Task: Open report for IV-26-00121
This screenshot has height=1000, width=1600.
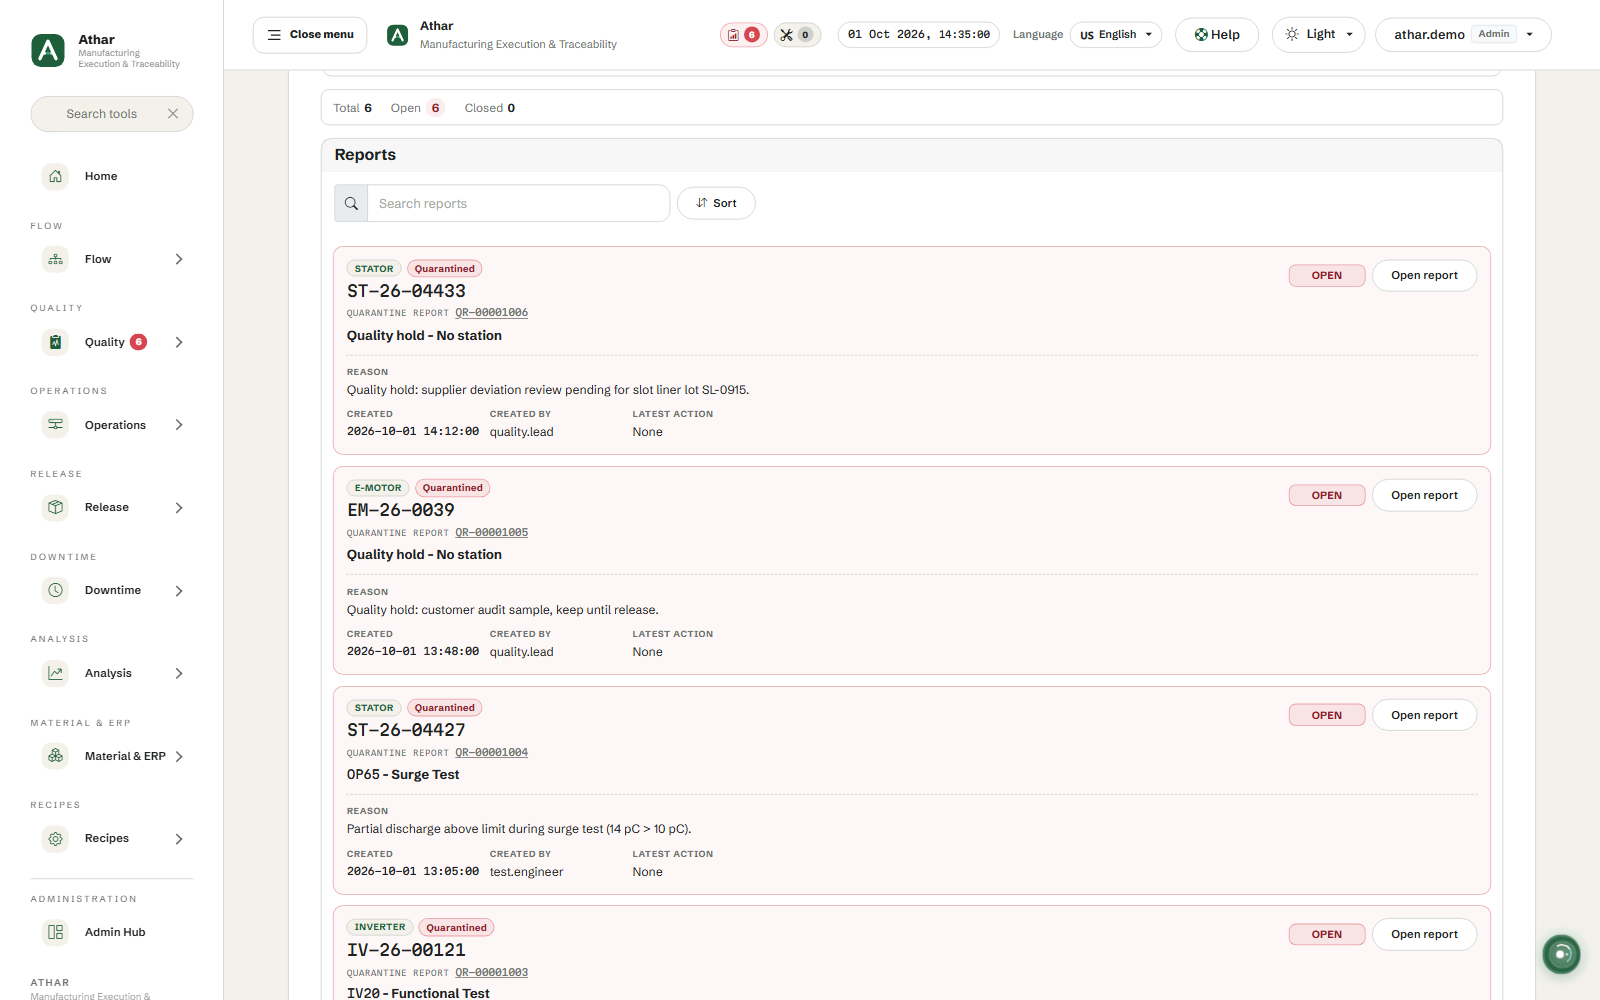Action: coord(1424,934)
